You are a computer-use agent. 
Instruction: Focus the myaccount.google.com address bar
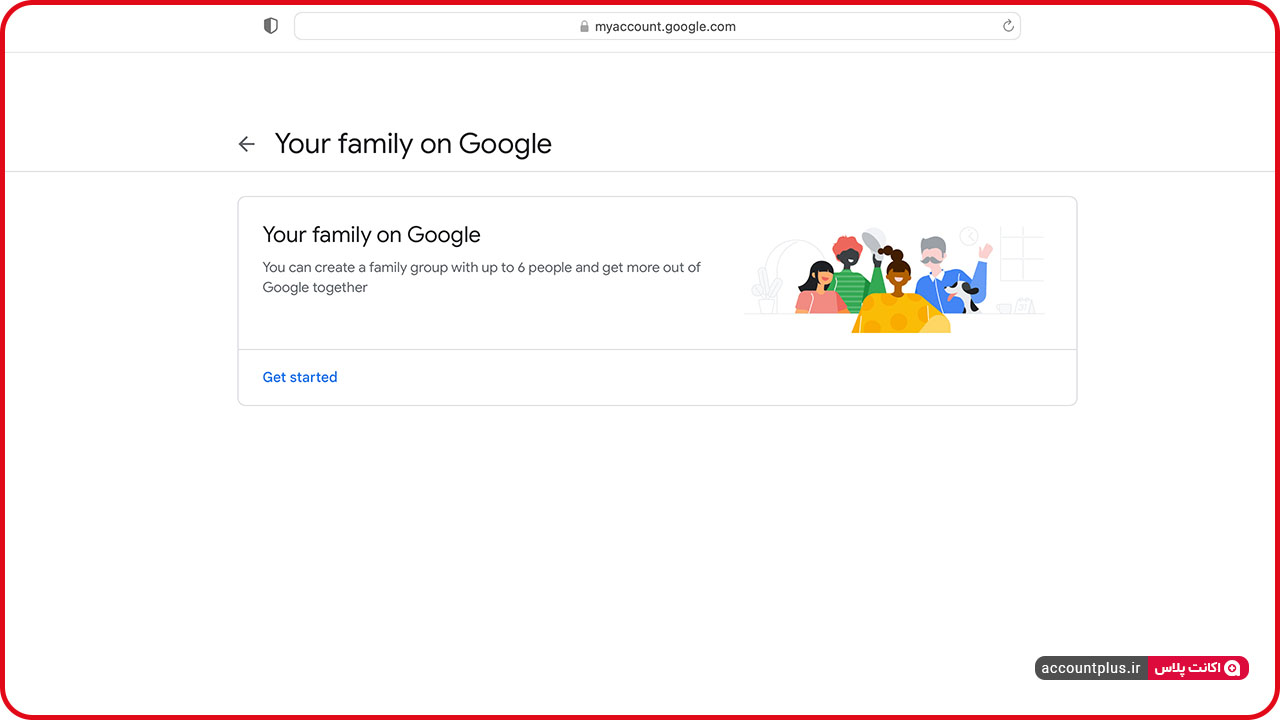click(x=657, y=26)
